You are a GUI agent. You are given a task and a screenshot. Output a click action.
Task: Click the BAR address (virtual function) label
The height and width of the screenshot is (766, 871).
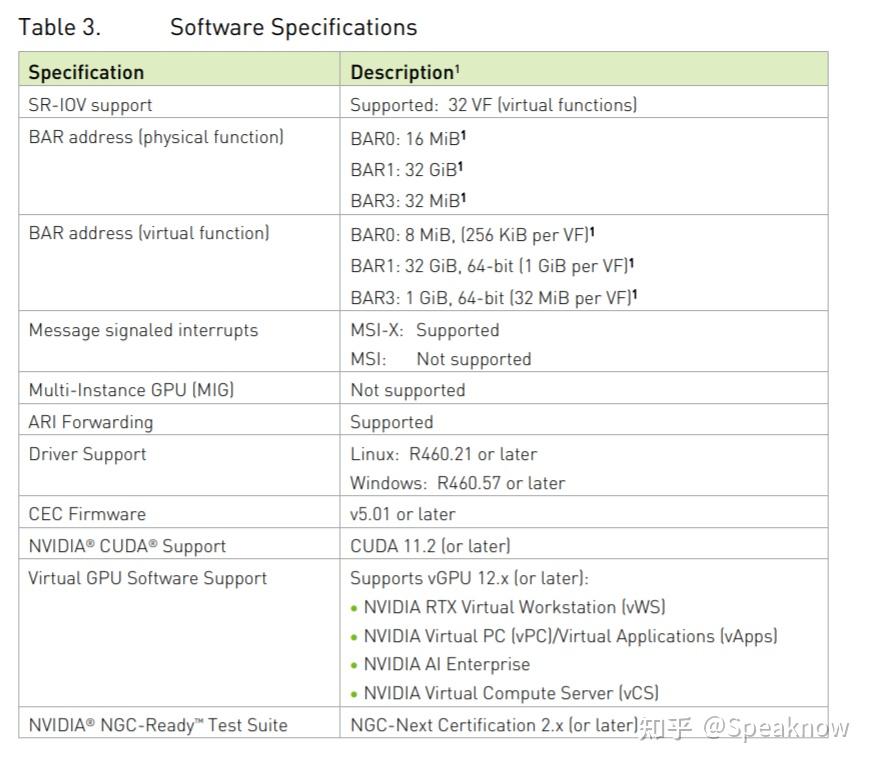[149, 233]
